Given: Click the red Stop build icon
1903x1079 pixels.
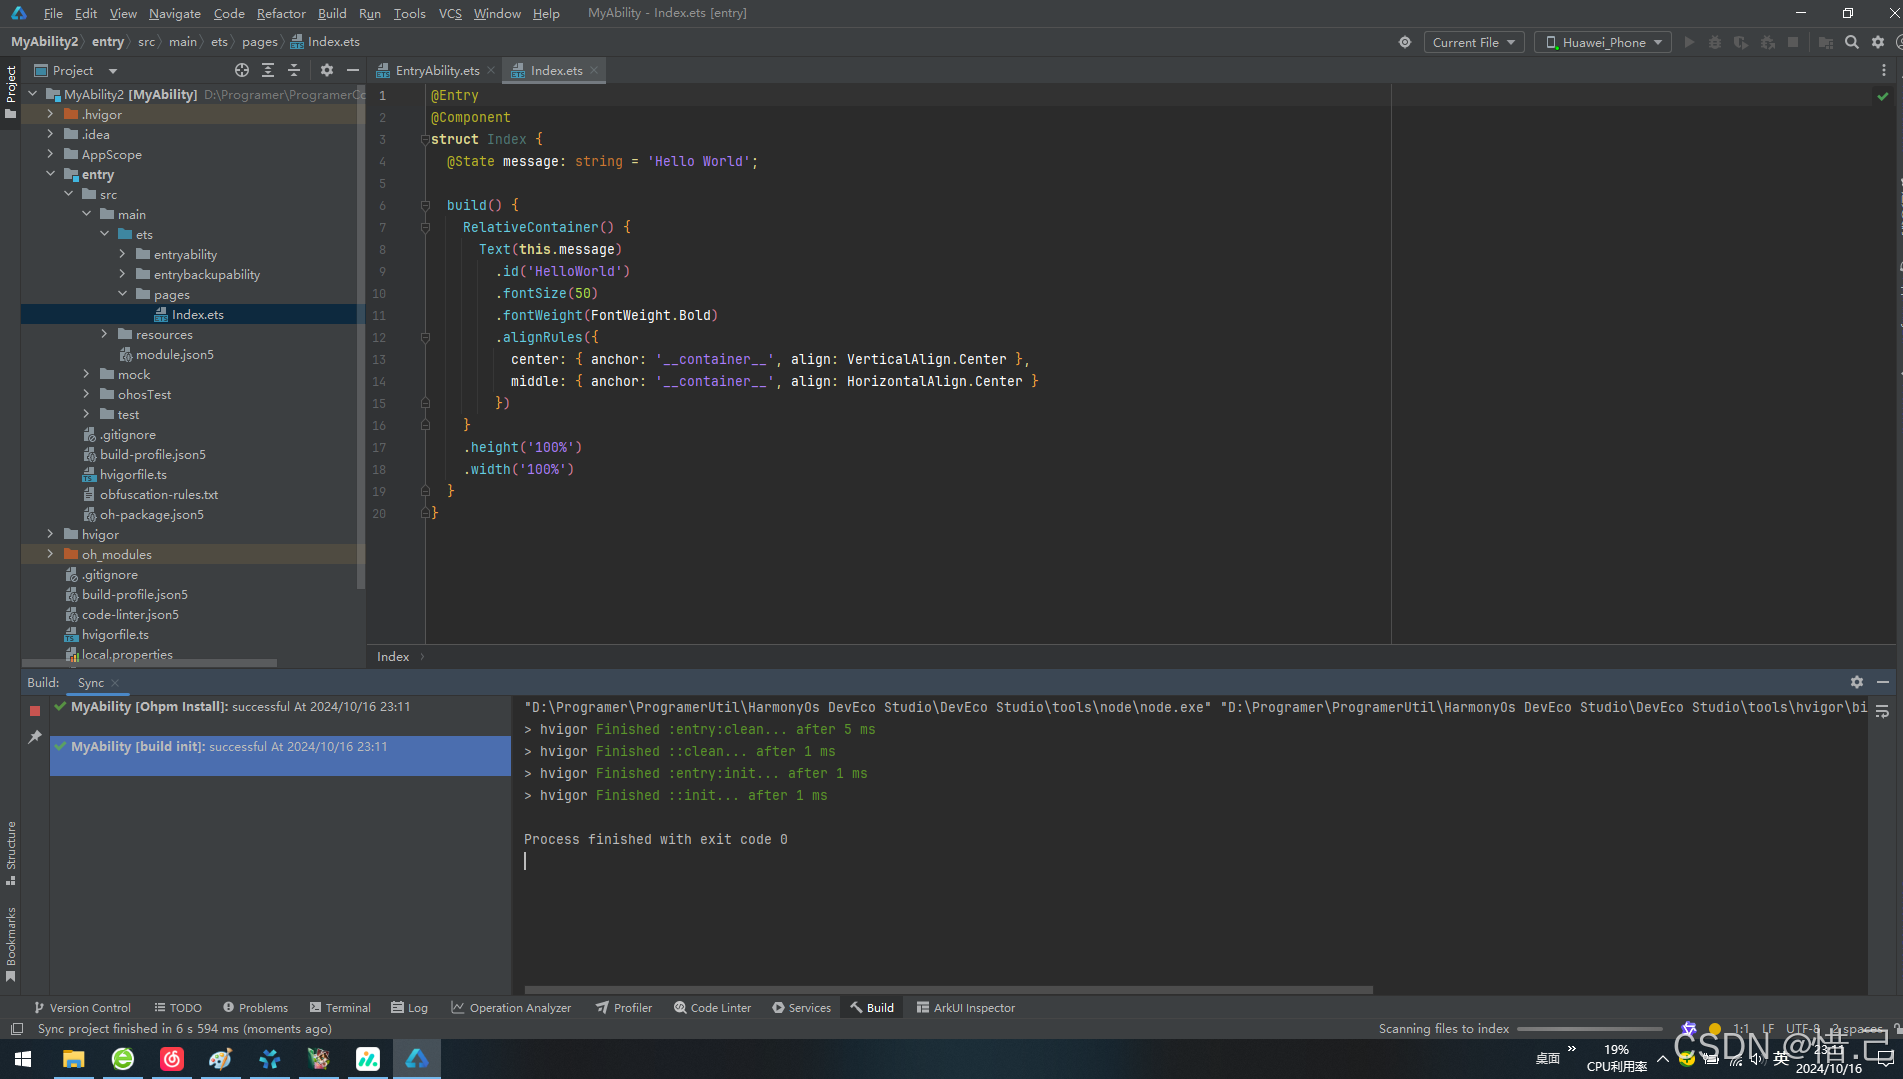Looking at the screenshot, I should coord(35,710).
